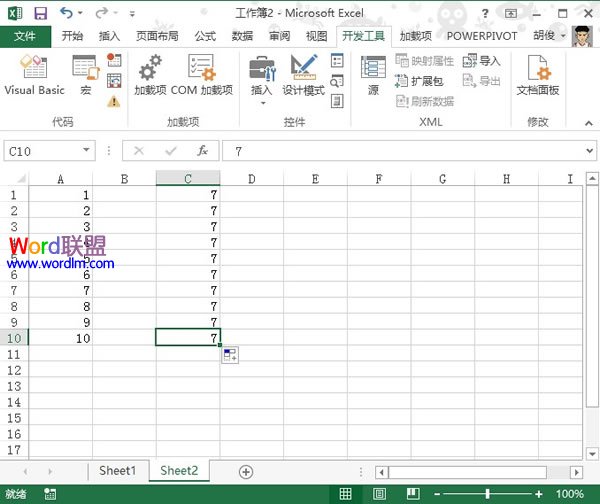
Task: Click the Normal view grid icon
Action: pos(346,494)
